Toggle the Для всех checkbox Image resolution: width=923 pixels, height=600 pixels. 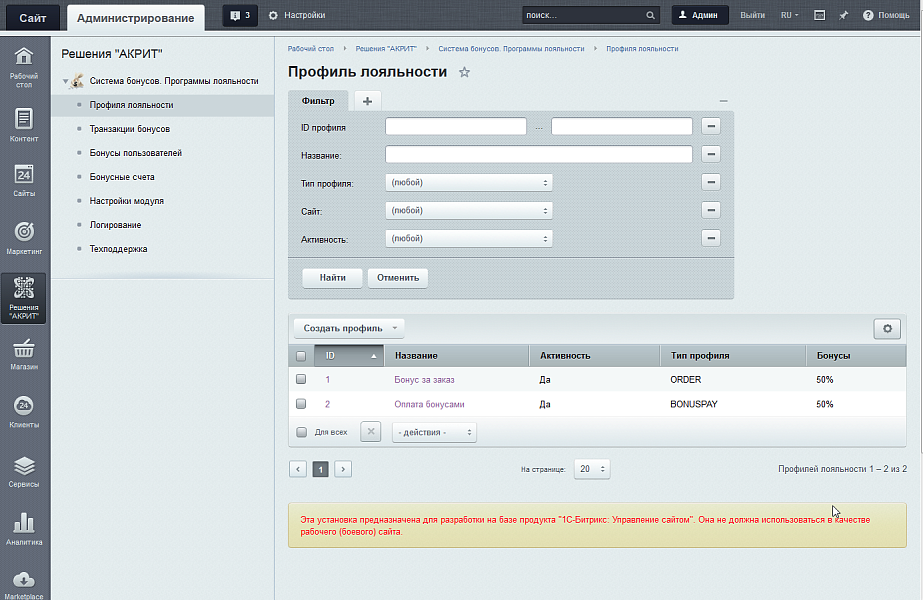point(301,432)
